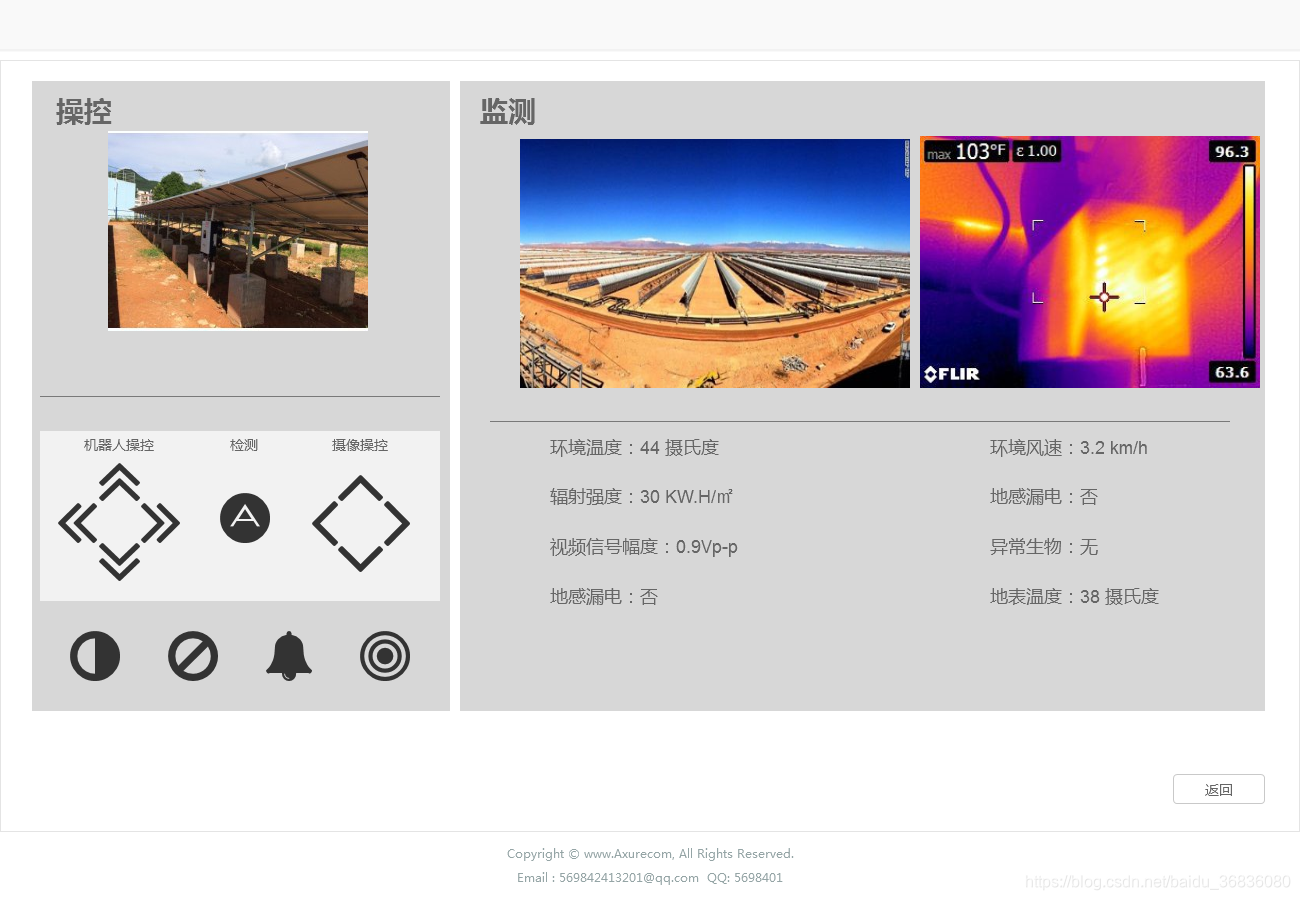This screenshot has height=900, width=1300.
Task: Select 地感漏电：否 below 环境风速
Action: (1044, 497)
